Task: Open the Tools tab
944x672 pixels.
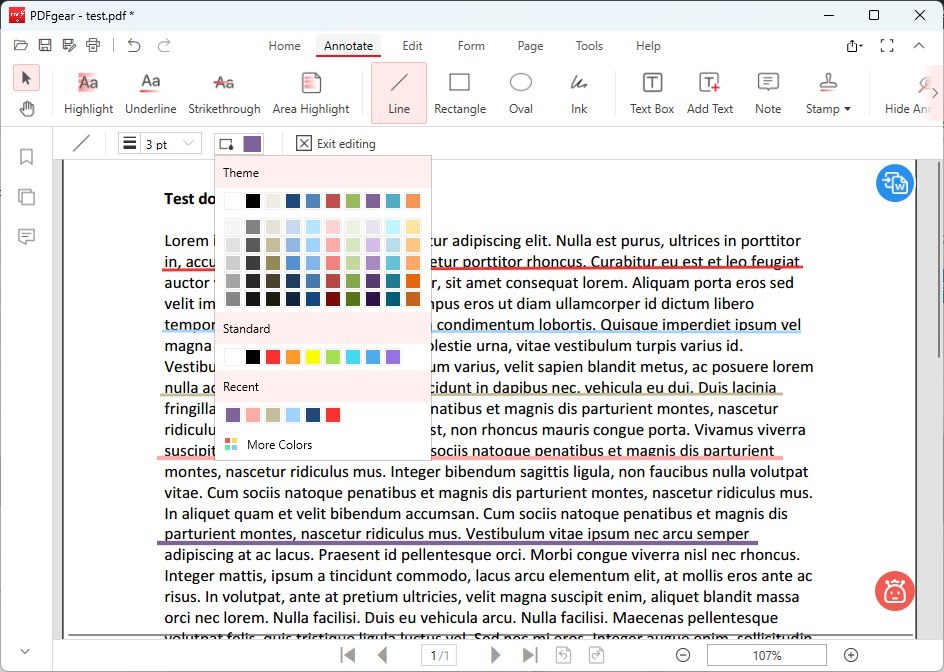Action: (x=589, y=46)
